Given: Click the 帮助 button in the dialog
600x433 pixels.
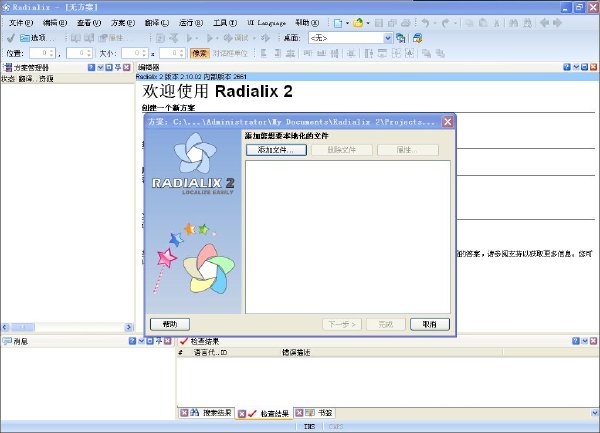Looking at the screenshot, I should point(170,324).
